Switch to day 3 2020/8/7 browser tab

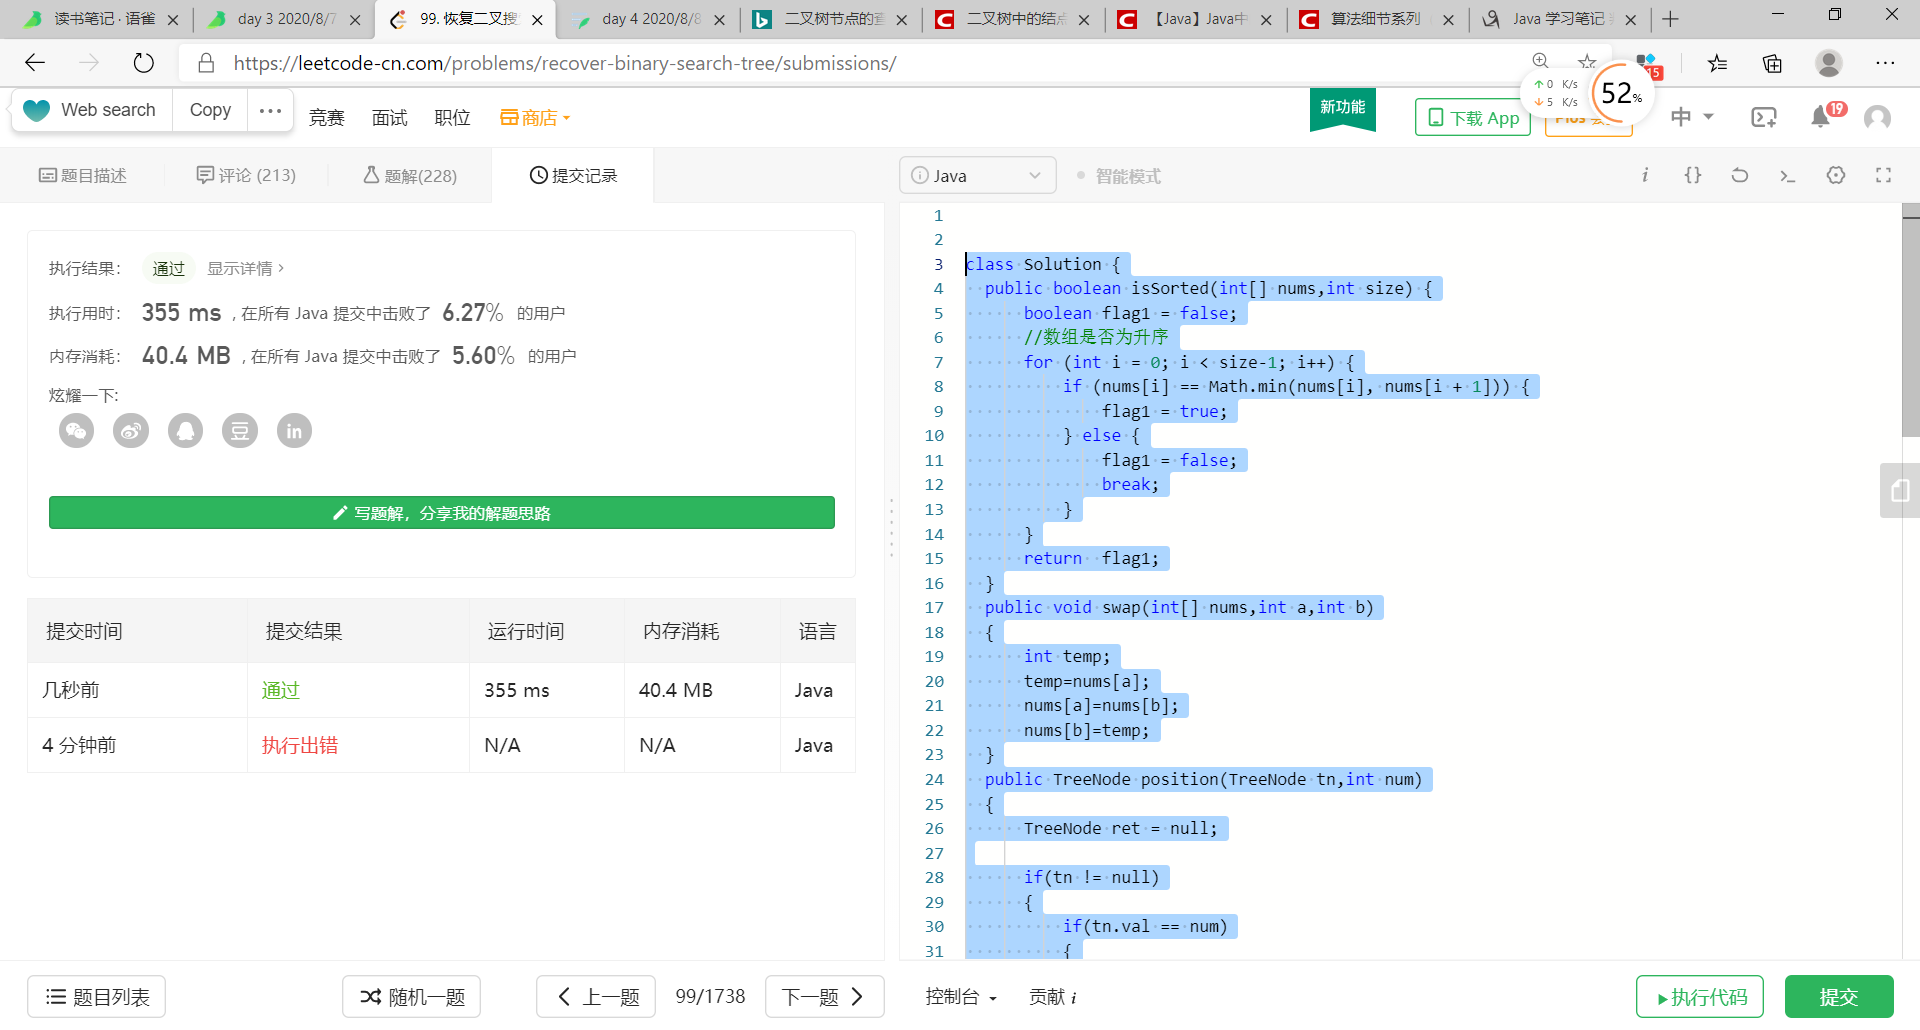pyautogui.click(x=282, y=19)
